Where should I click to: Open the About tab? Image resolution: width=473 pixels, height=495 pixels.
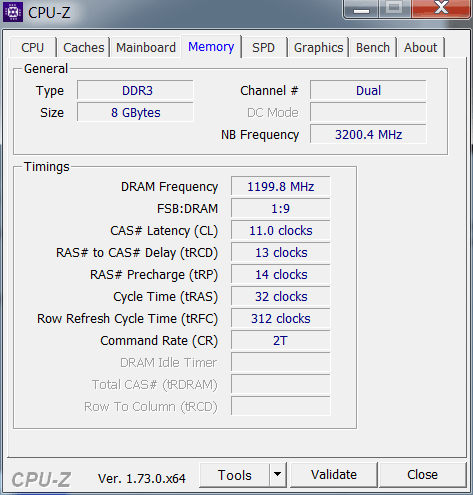[420, 48]
